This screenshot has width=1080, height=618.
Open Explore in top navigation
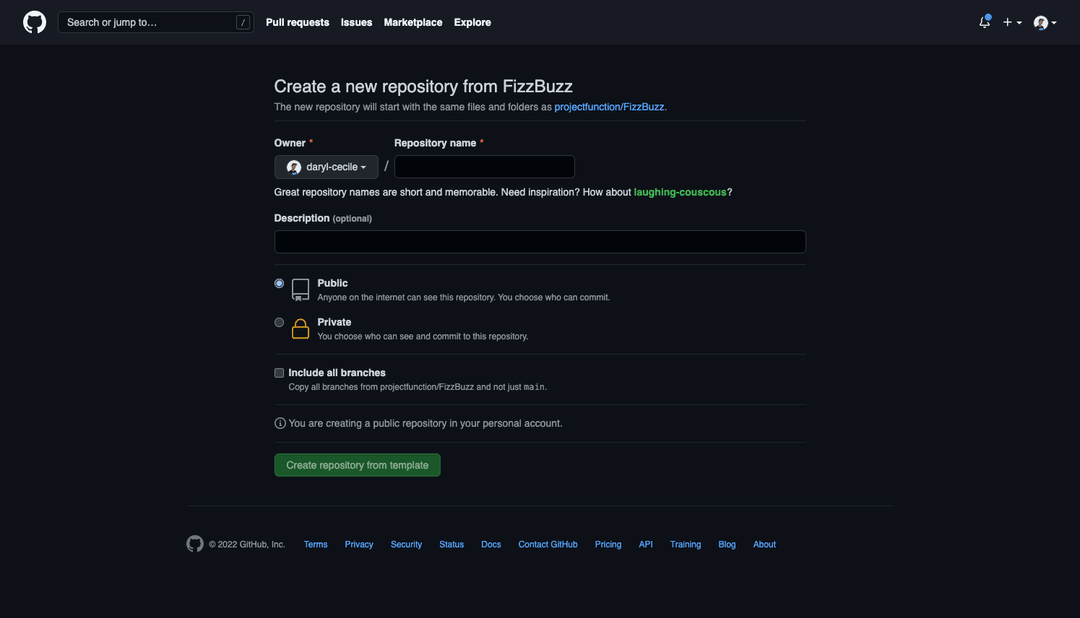(472, 22)
